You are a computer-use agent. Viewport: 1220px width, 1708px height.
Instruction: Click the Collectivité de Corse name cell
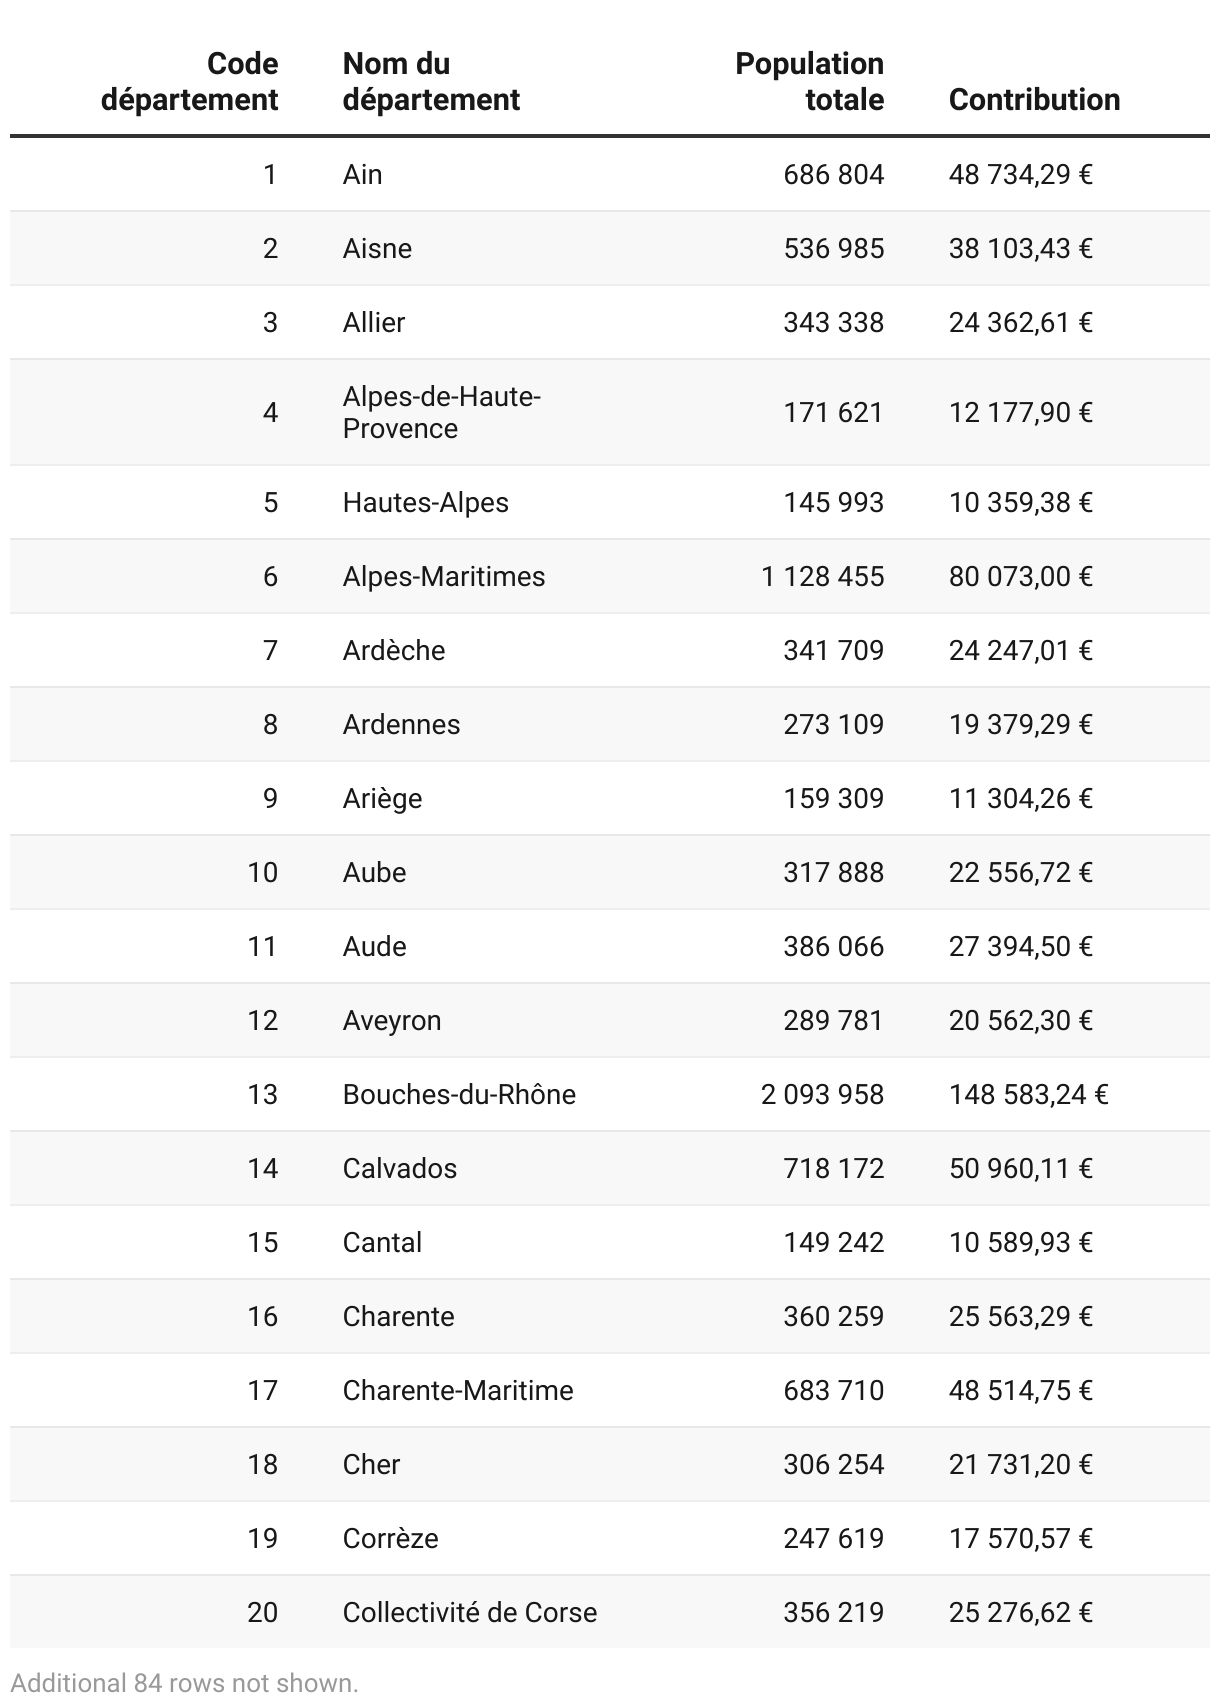[469, 1613]
